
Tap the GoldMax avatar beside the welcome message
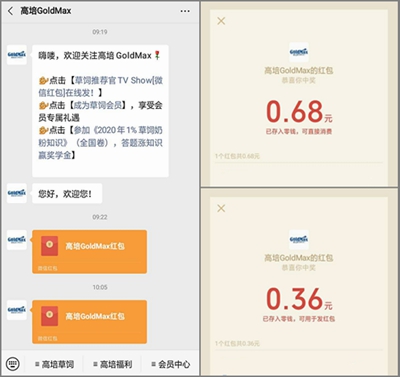(17, 55)
